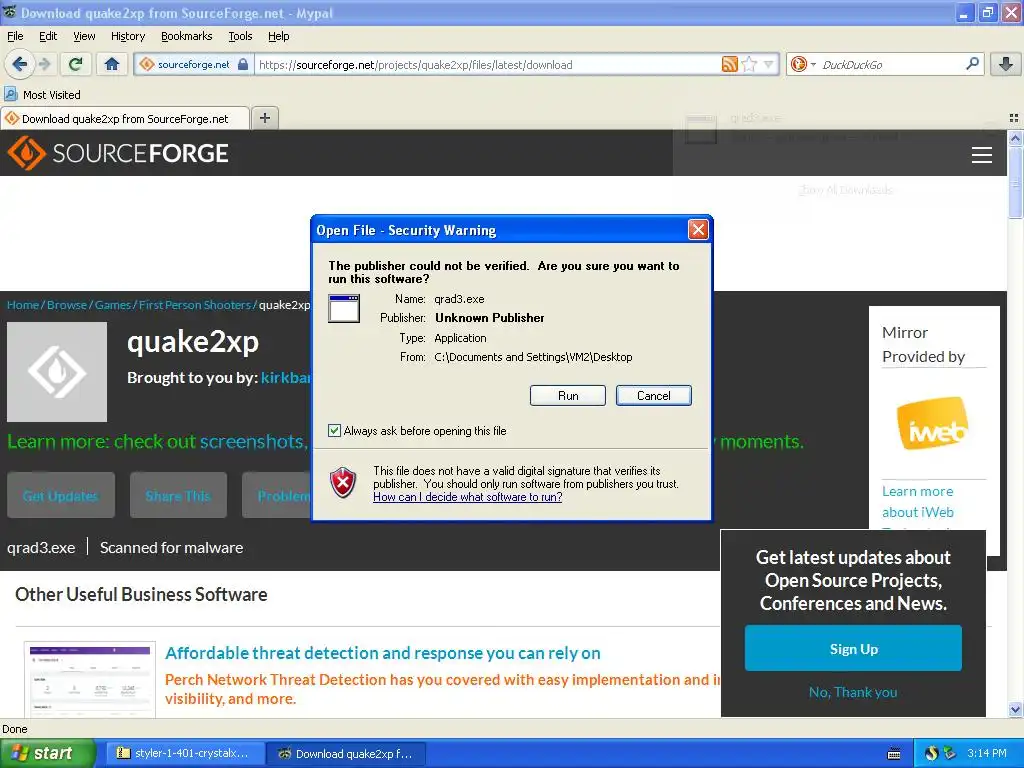The width and height of the screenshot is (1024, 768).
Task: Click the Games breadcrumb link
Action: coord(113,305)
